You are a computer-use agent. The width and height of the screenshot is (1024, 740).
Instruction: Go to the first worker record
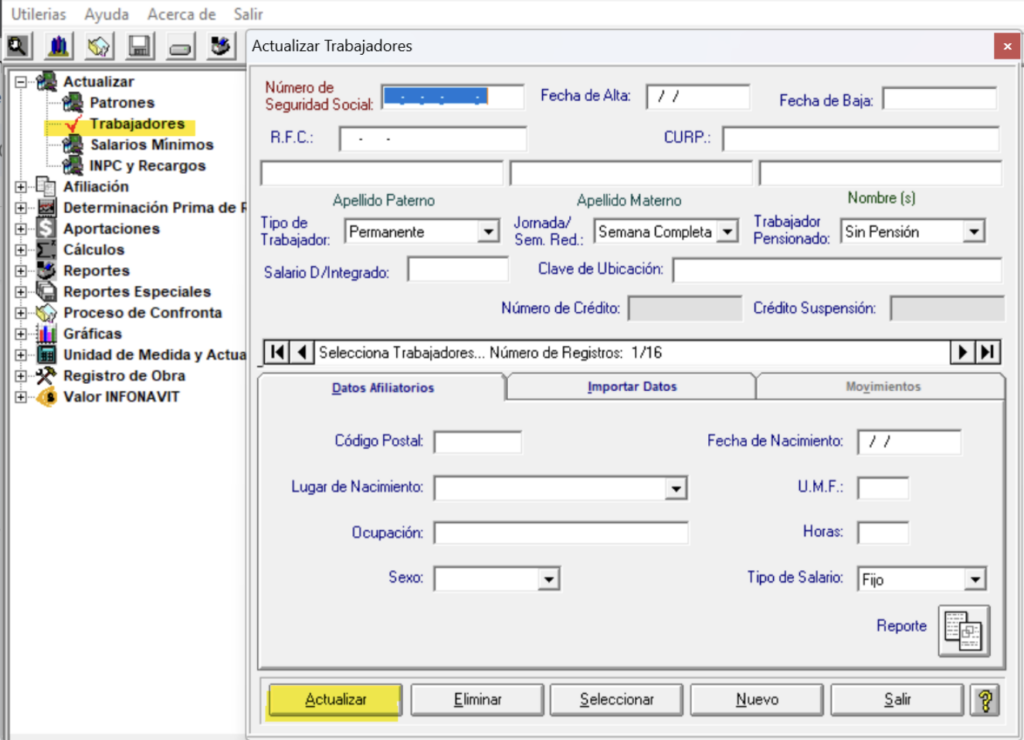[x=277, y=353]
